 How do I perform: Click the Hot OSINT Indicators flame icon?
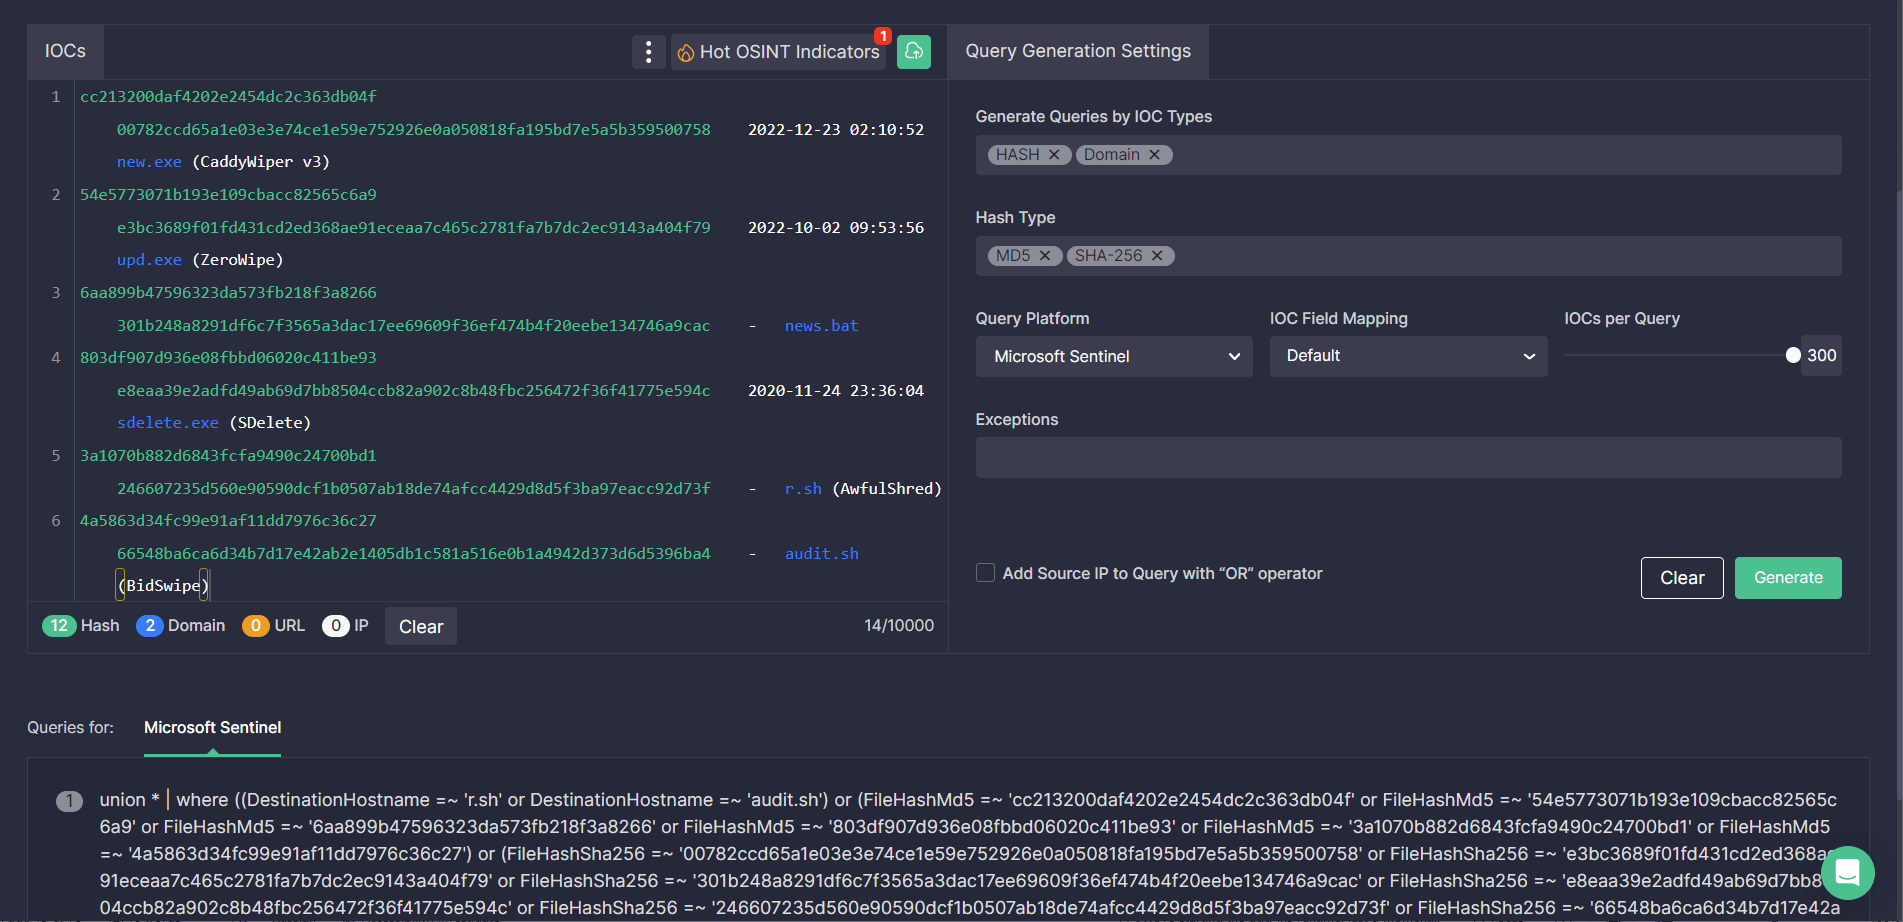(x=686, y=53)
